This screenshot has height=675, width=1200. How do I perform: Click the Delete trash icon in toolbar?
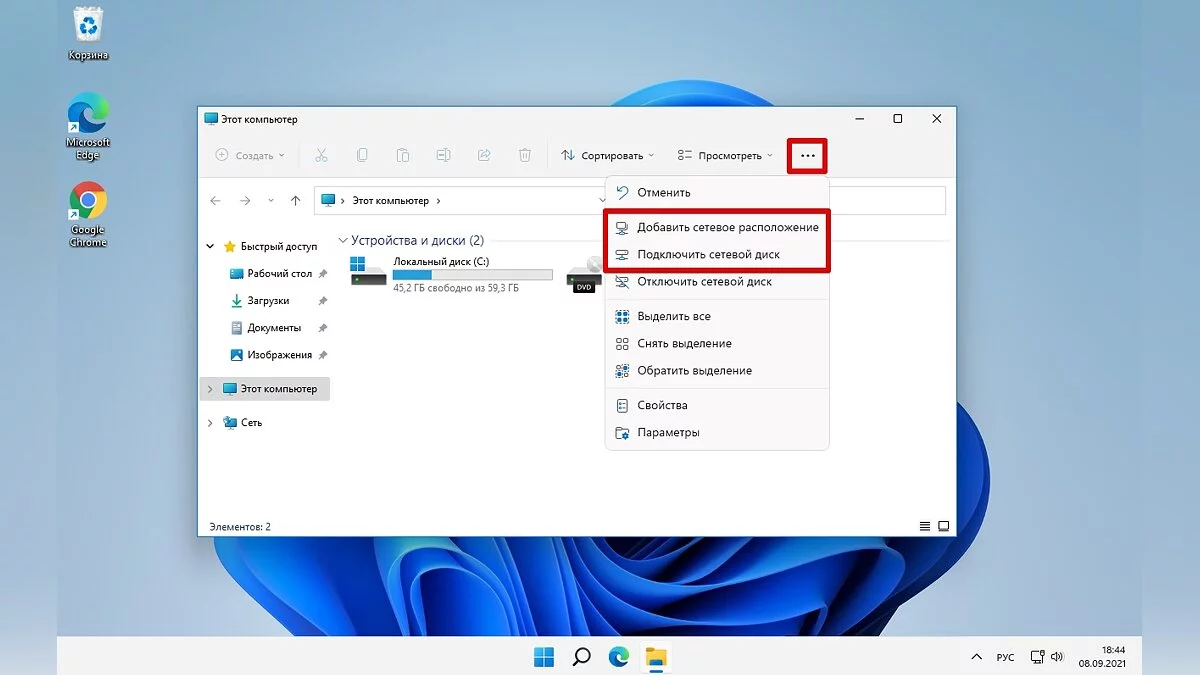(x=525, y=156)
